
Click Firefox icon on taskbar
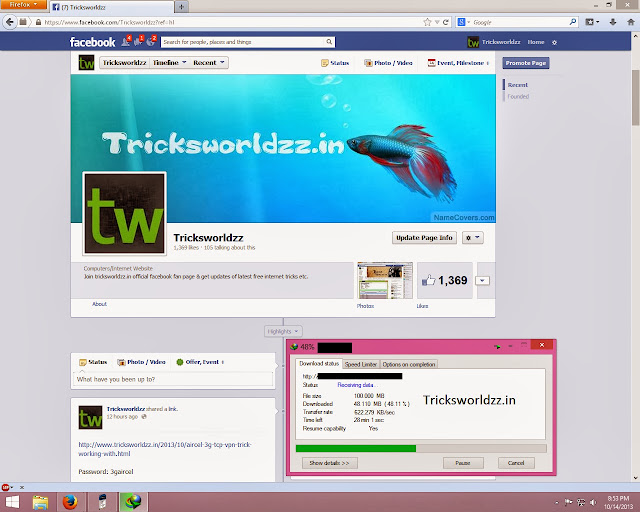[70, 502]
